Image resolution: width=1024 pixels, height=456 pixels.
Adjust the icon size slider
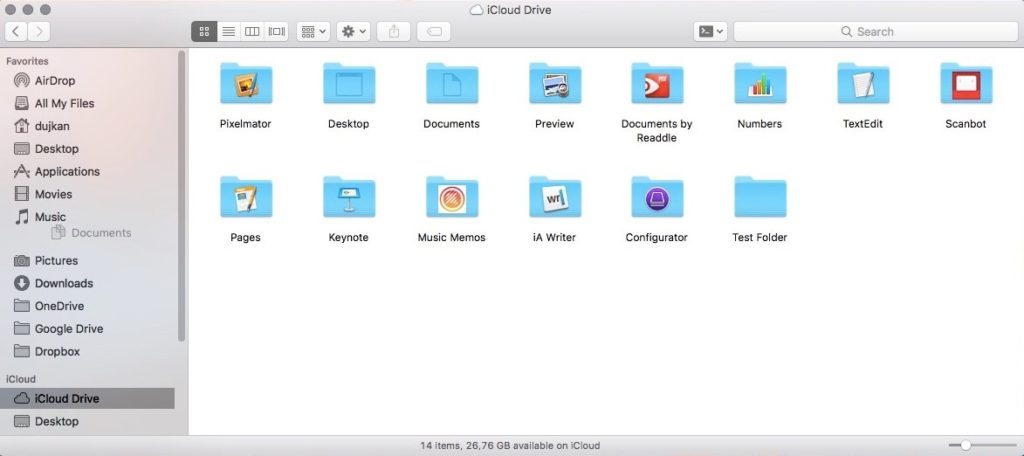965,446
